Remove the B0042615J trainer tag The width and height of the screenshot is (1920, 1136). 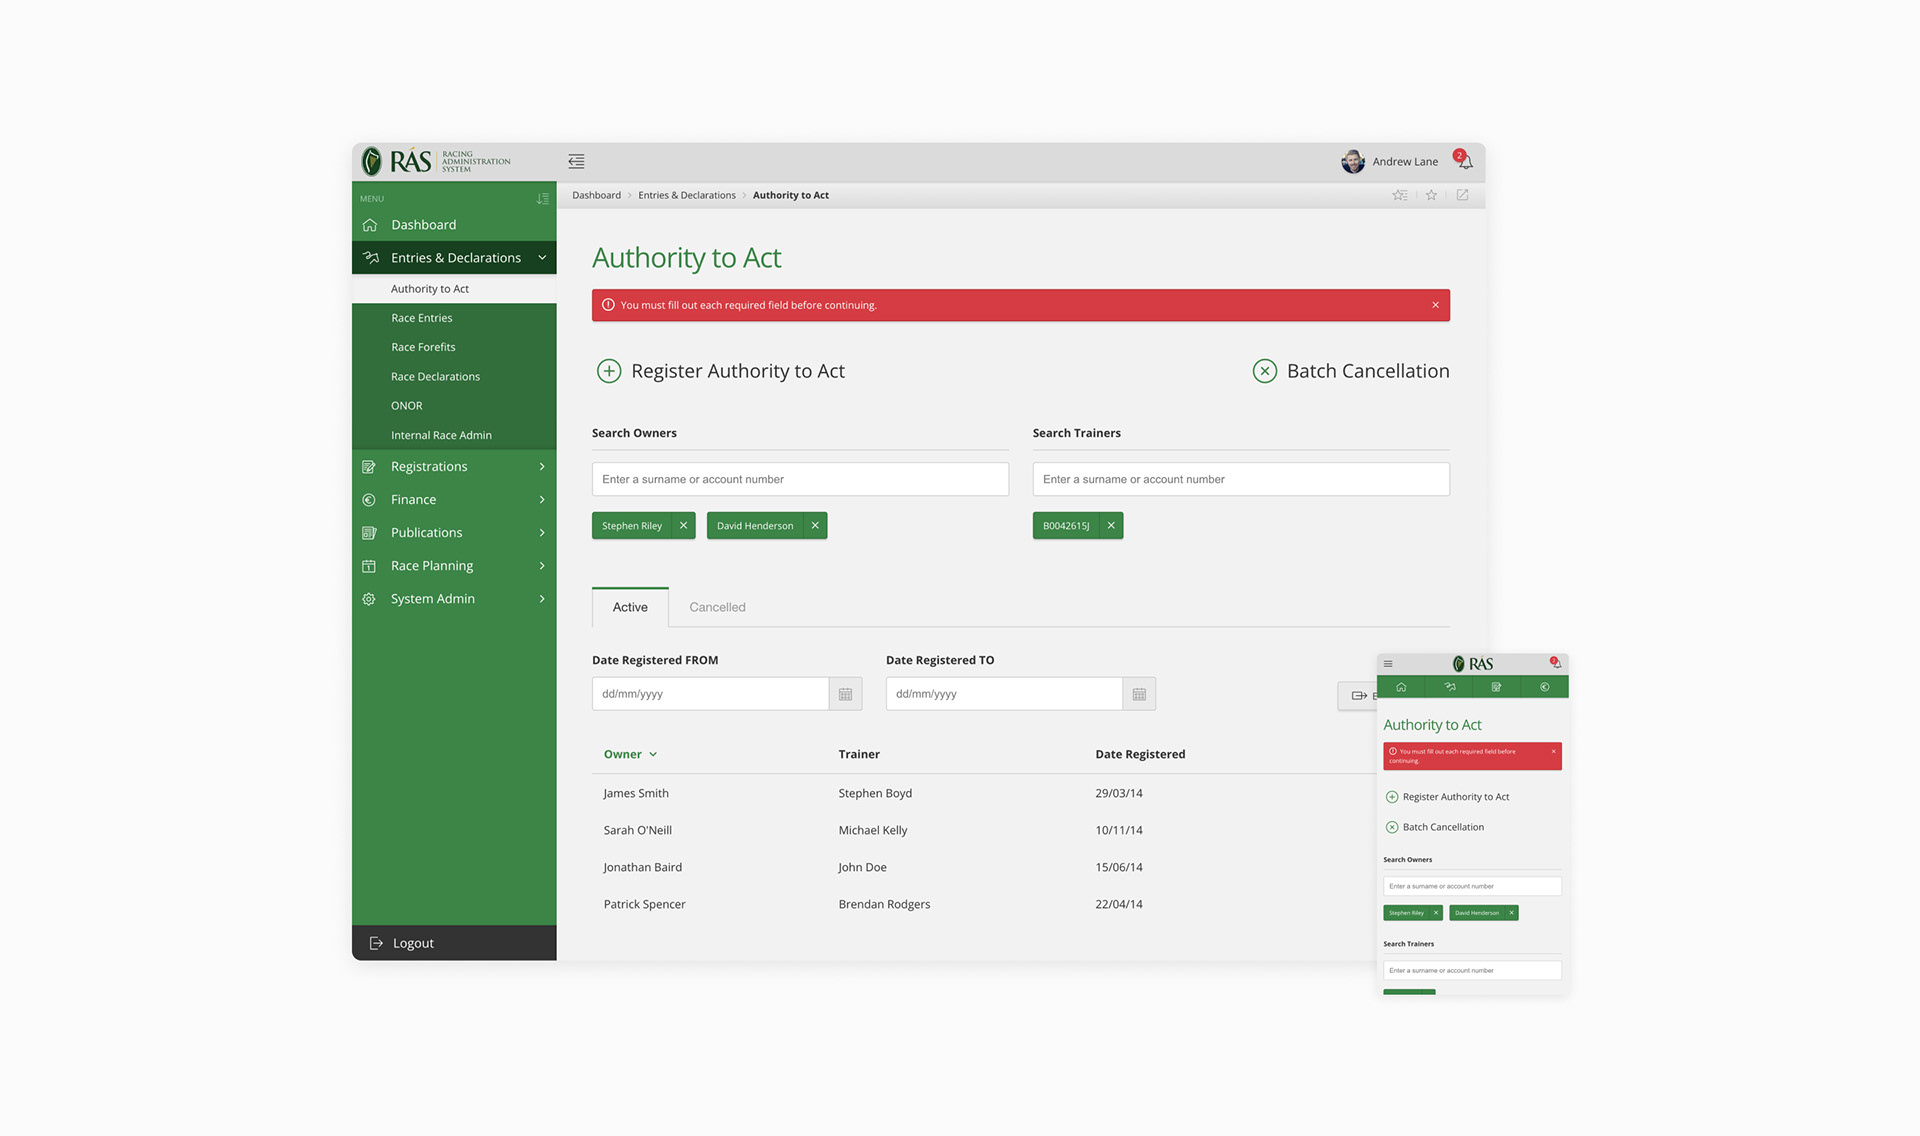tap(1111, 526)
